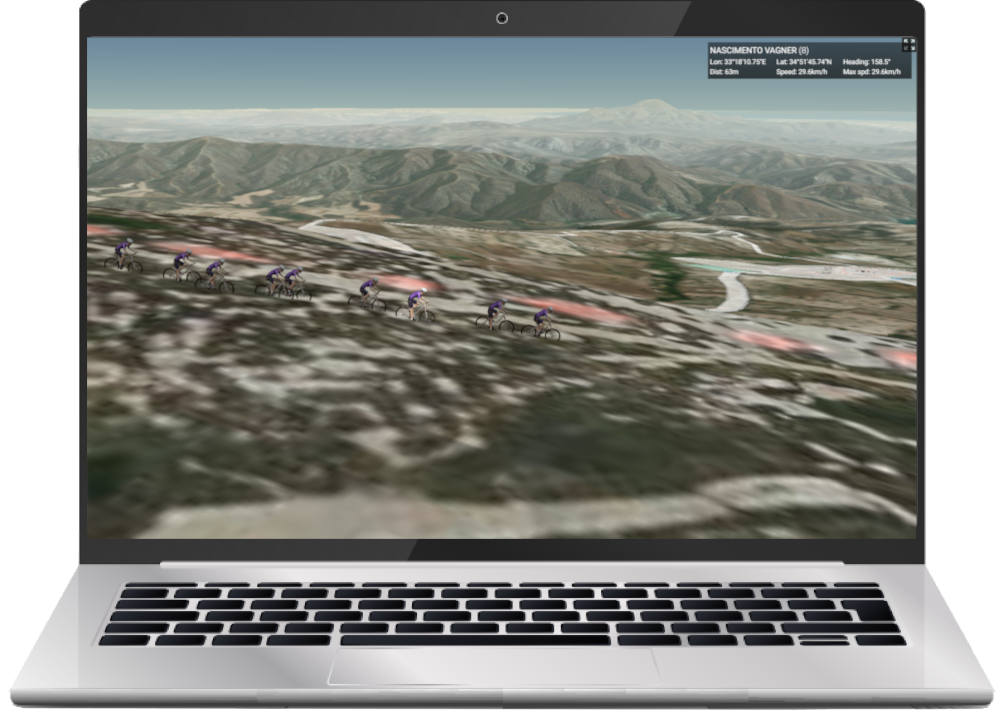Screen dimensions: 1000x713
Task: Select the third cyclist from the left
Action: [x=214, y=276]
